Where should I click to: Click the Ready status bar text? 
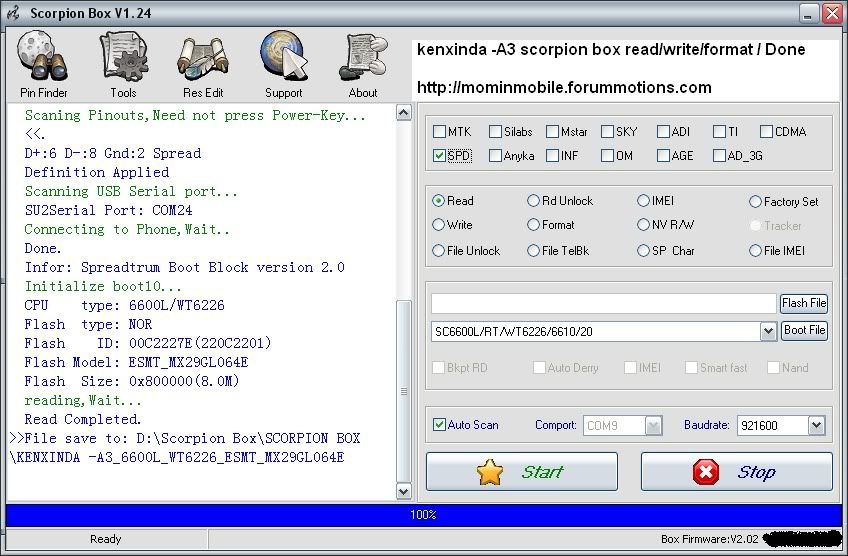pyautogui.click(x=105, y=539)
